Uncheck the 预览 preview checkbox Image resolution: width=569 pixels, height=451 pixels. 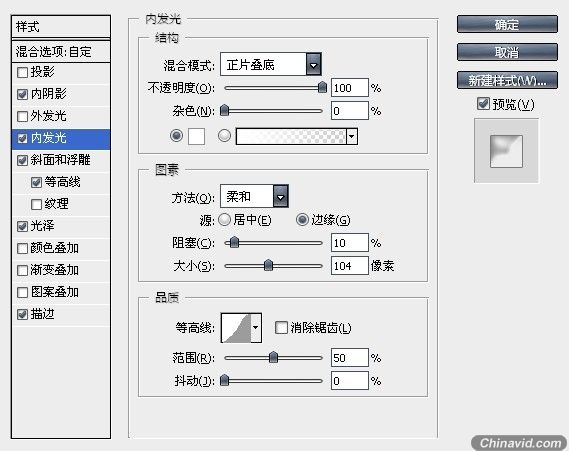483,104
